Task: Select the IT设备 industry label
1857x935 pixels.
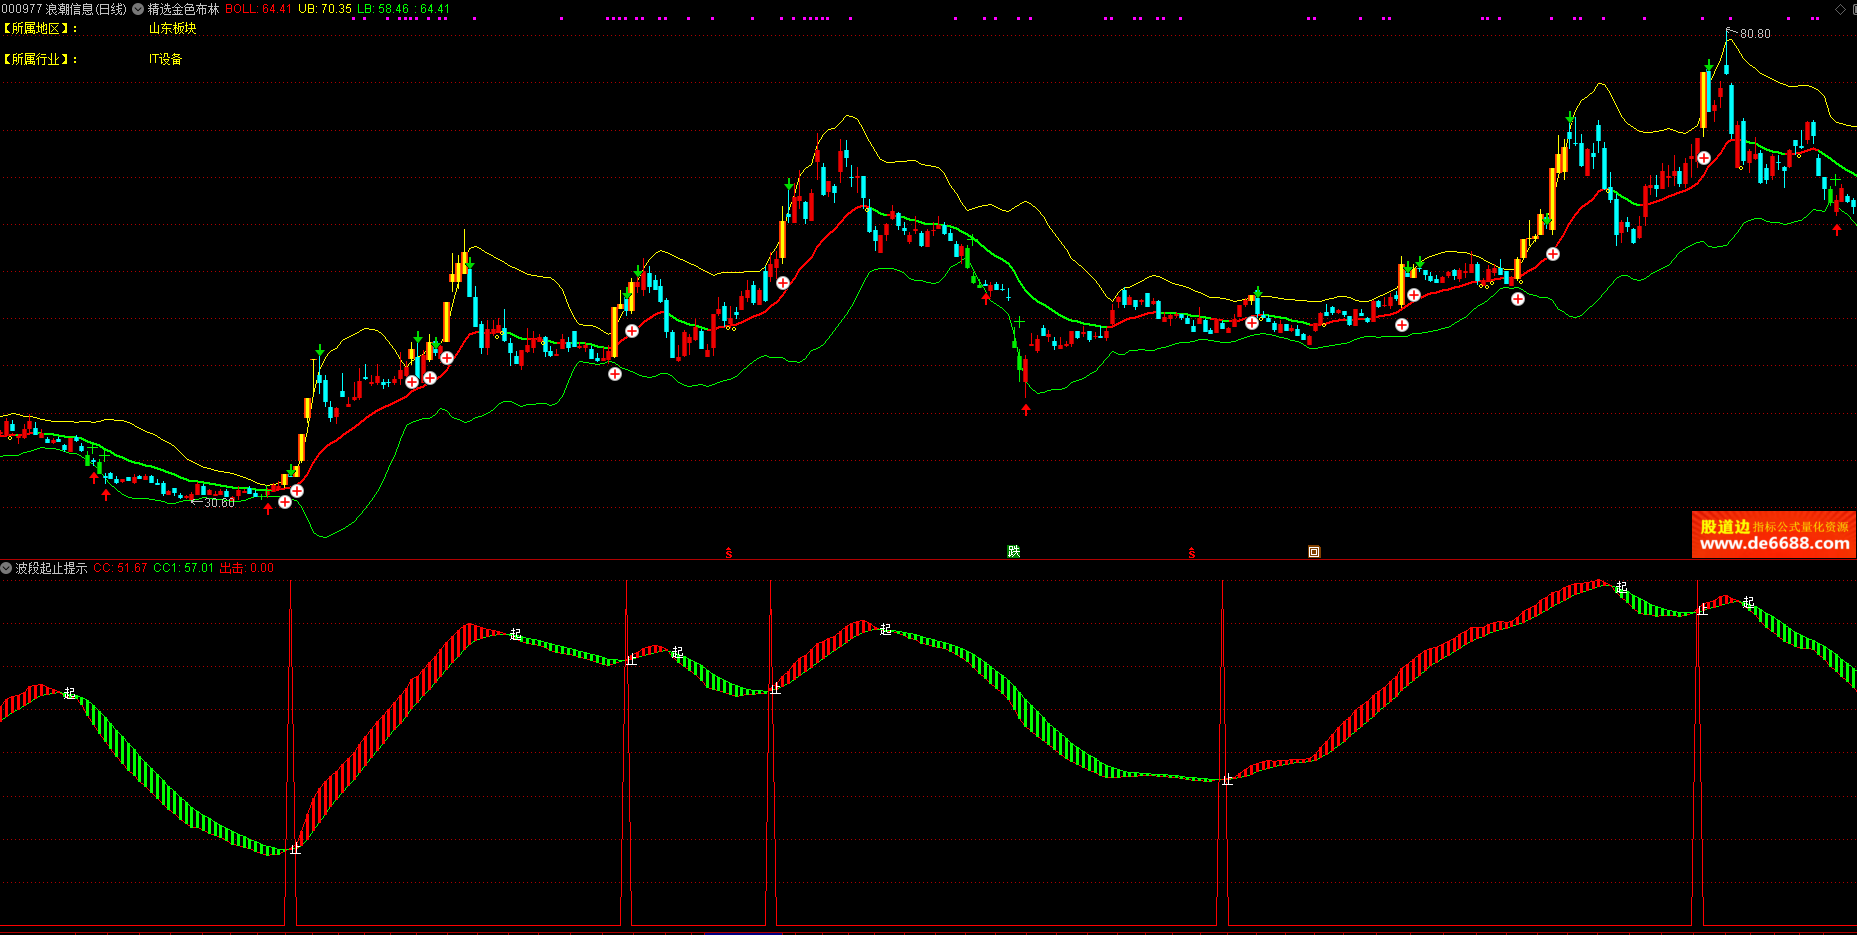Action: pos(166,59)
